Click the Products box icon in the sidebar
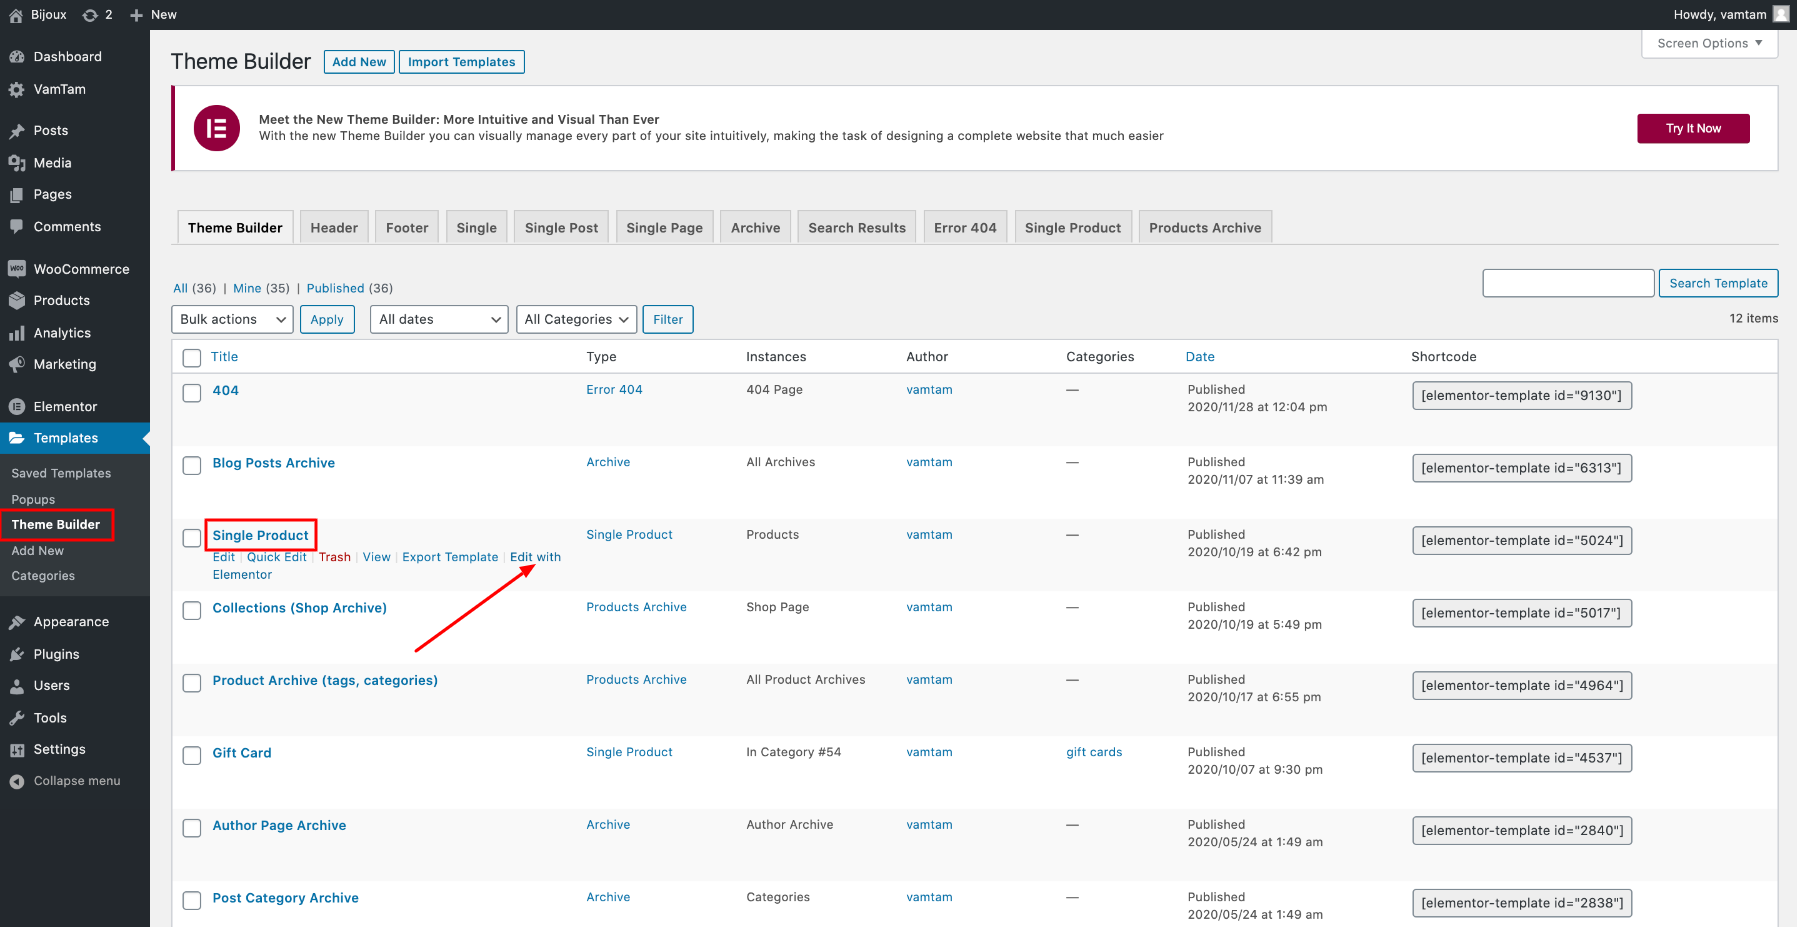This screenshot has width=1797, height=927. 17,300
